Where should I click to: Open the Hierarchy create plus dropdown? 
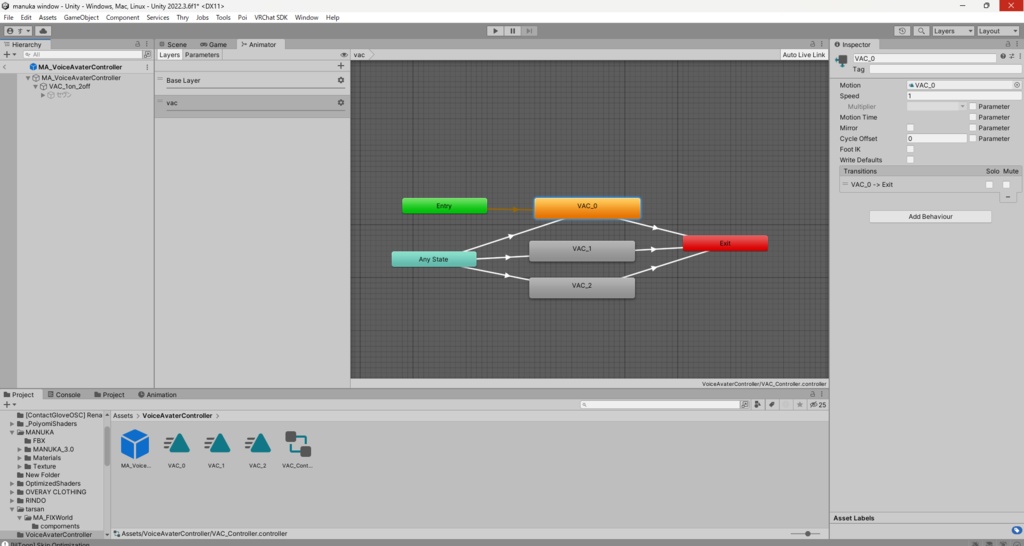pos(10,55)
